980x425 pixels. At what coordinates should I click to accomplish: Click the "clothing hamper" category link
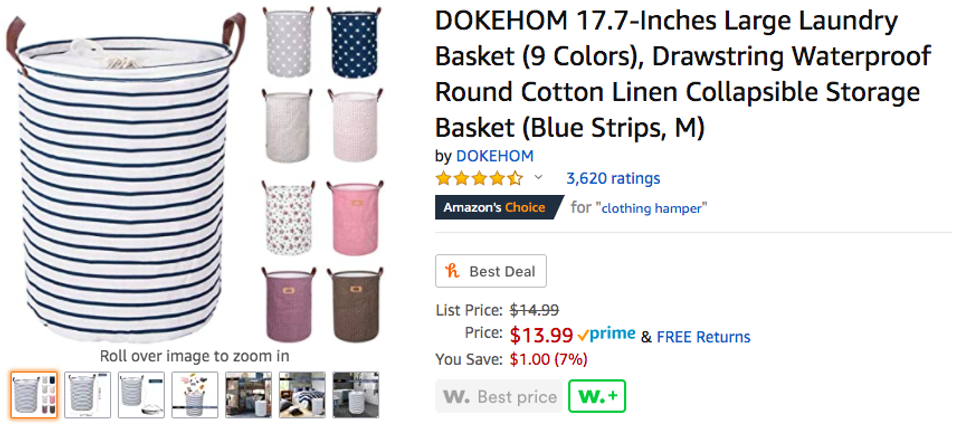click(653, 208)
